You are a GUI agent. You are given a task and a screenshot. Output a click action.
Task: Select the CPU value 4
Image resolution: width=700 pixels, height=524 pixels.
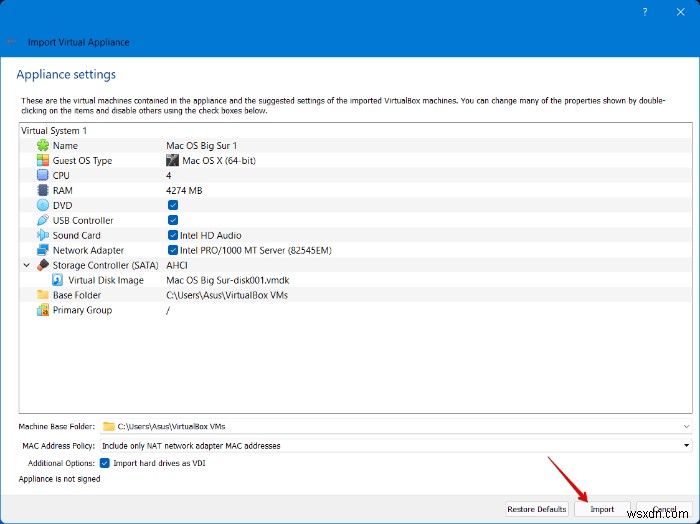(x=169, y=176)
